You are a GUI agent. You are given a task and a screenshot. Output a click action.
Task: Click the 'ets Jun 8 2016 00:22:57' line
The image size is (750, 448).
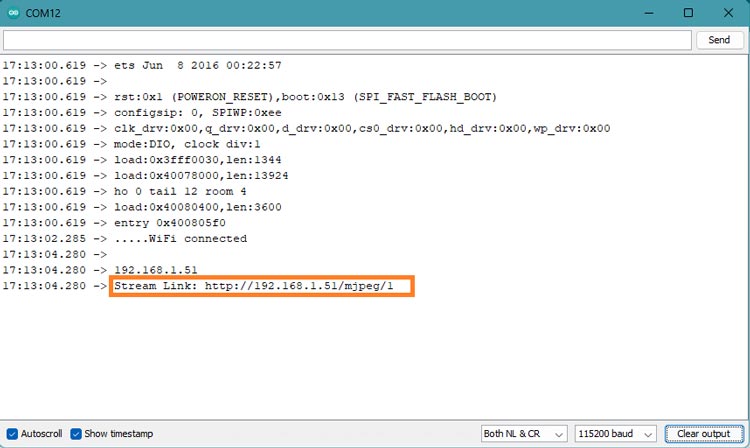198,65
